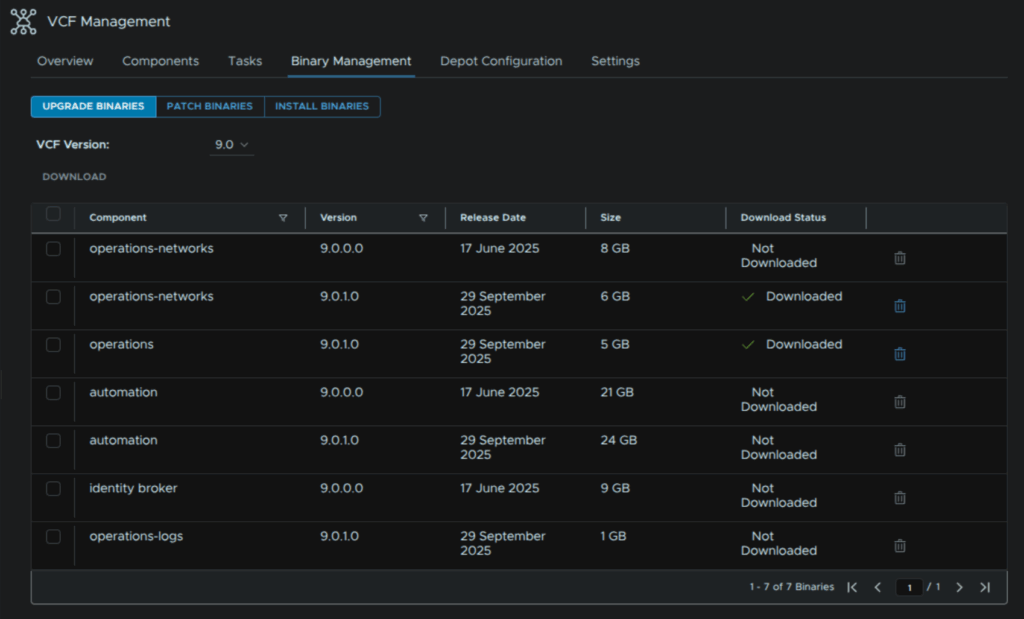Viewport: 1024px width, 619px height.
Task: Select all binaries with header checkbox
Action: pyautogui.click(x=53, y=214)
